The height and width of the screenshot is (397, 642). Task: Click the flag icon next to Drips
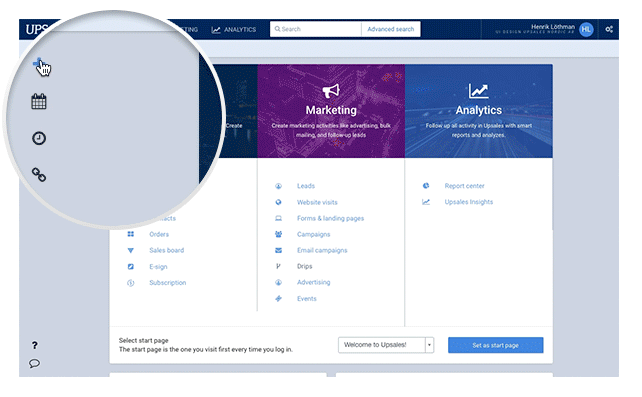click(278, 266)
